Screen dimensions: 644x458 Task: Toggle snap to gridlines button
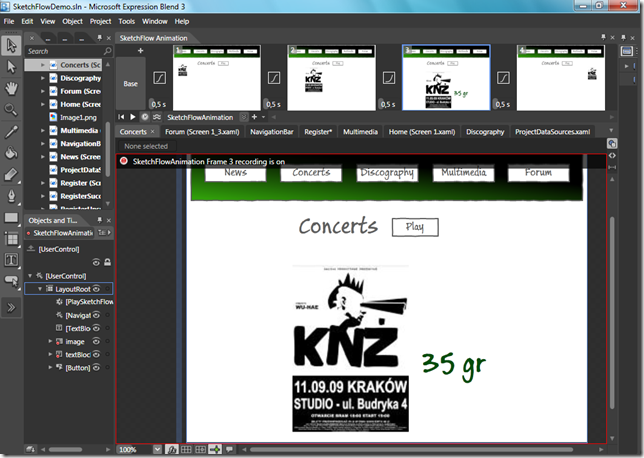coord(200,449)
